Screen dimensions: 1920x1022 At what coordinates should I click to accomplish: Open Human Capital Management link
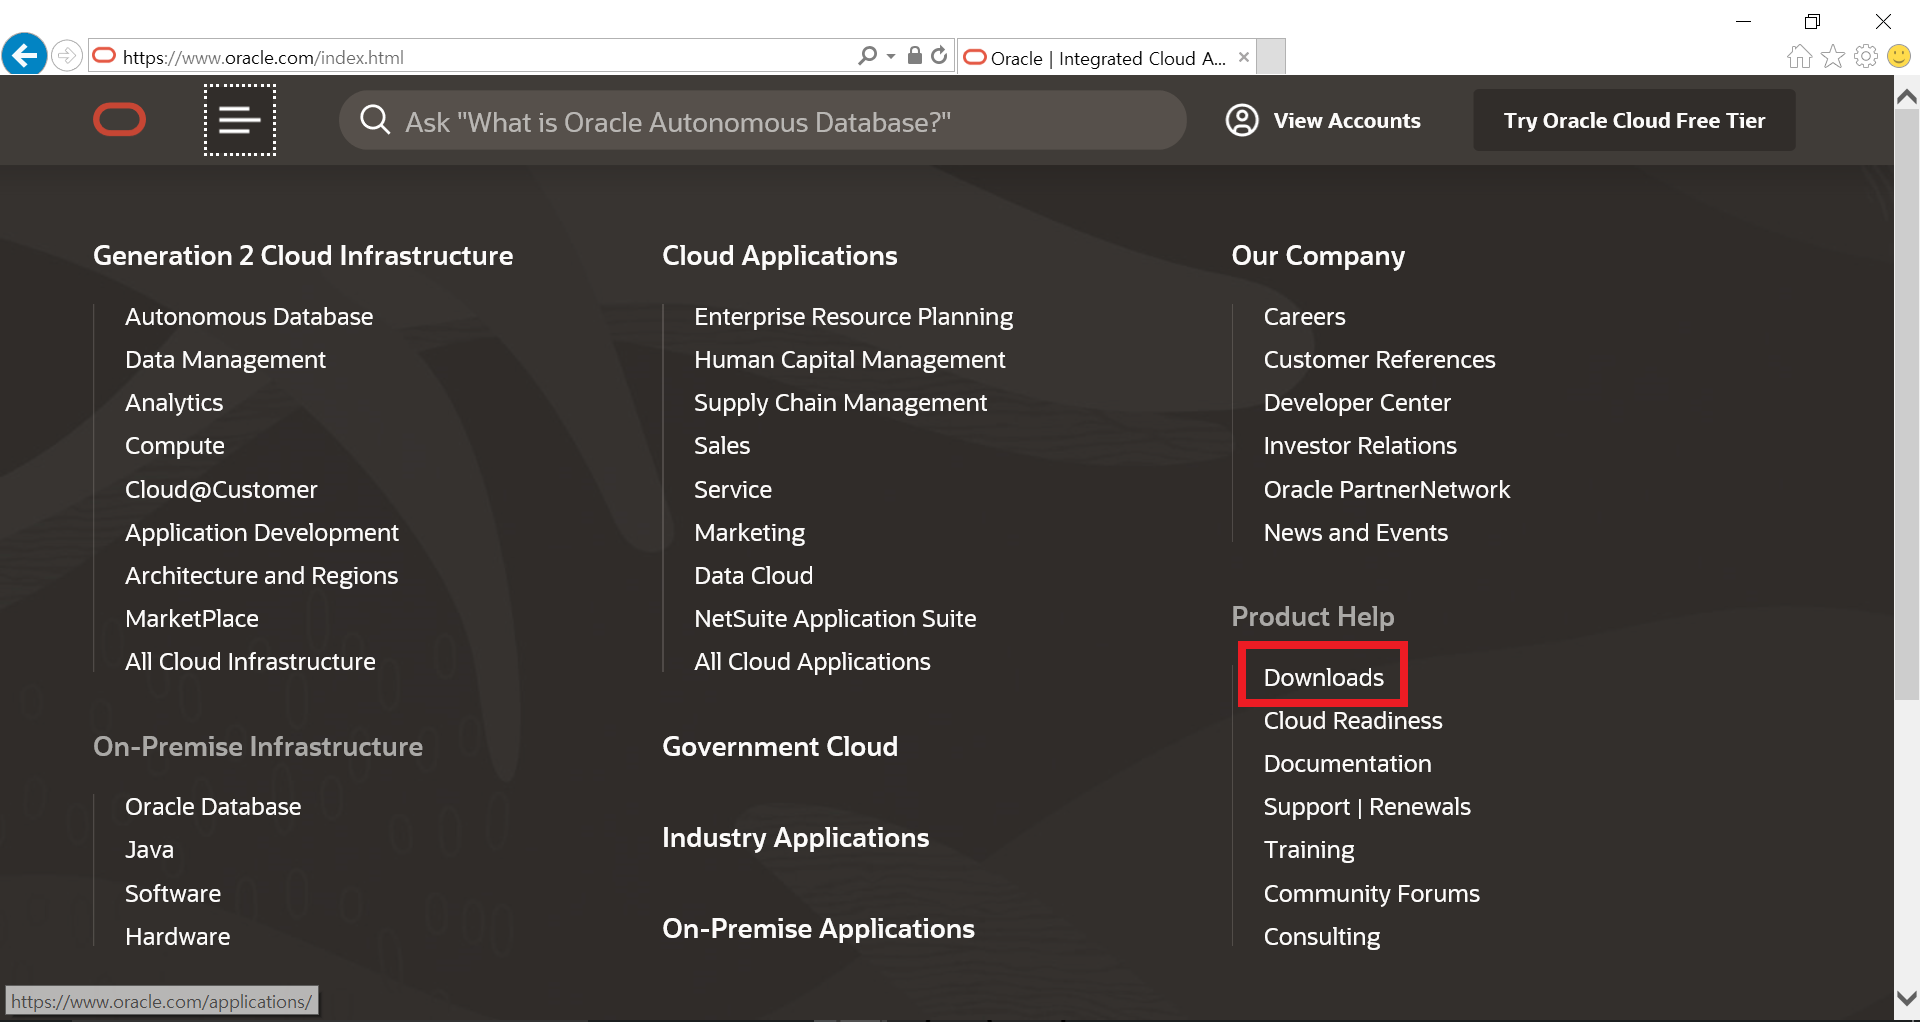pyautogui.click(x=850, y=360)
